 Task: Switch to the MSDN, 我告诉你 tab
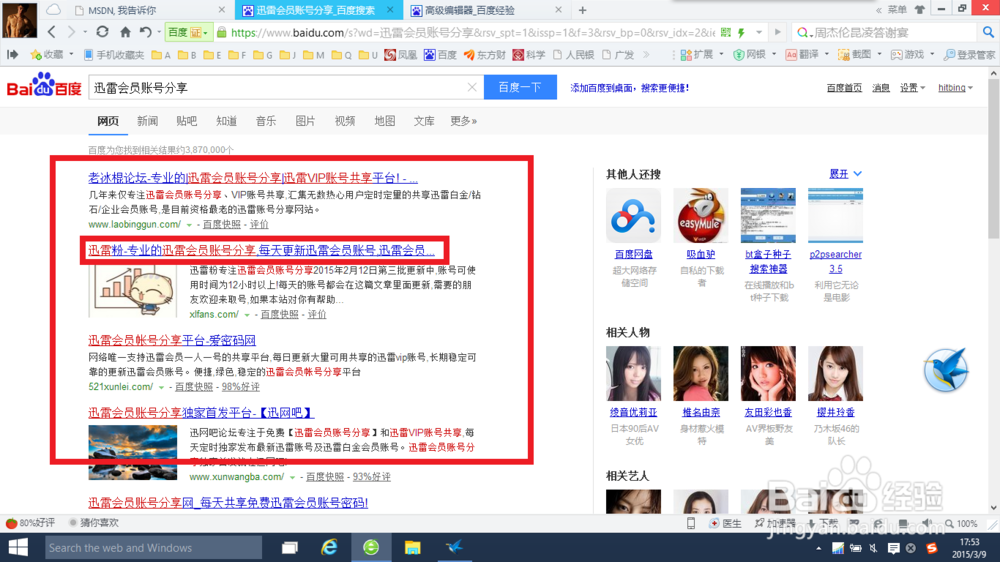coord(148,10)
